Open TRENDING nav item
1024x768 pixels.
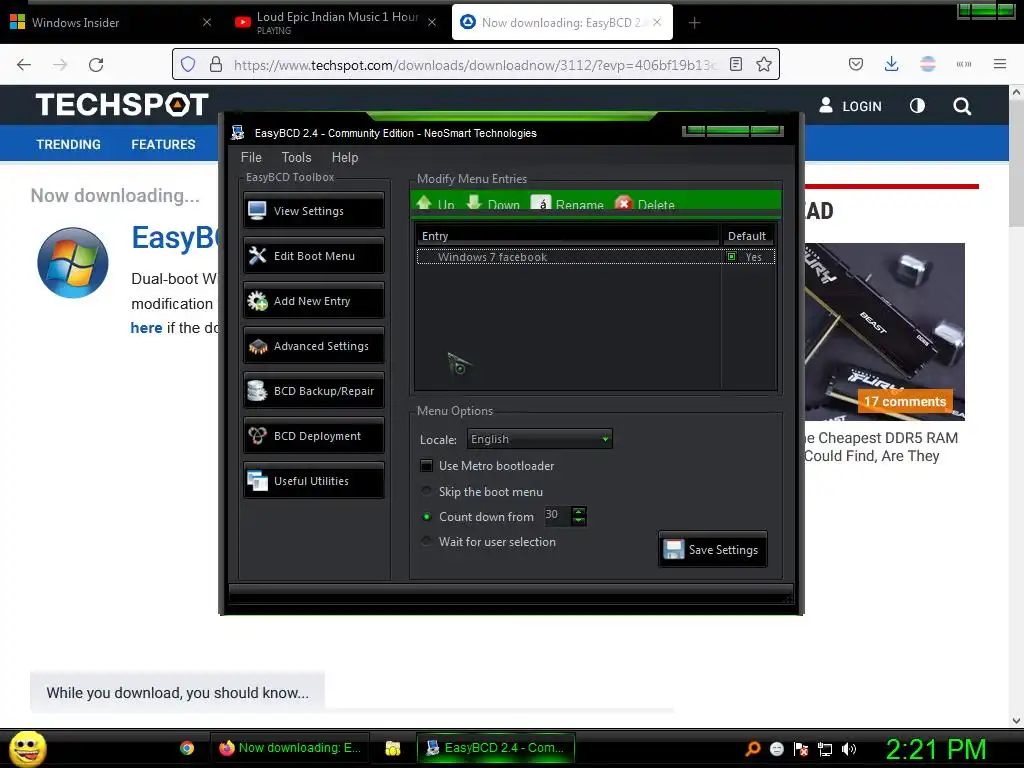(x=69, y=144)
